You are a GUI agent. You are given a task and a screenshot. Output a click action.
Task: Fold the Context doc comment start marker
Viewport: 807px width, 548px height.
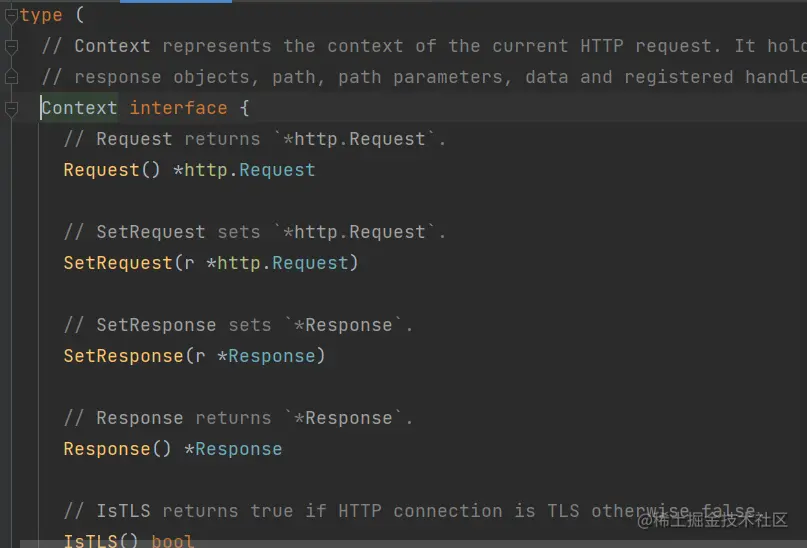[x=11, y=46]
